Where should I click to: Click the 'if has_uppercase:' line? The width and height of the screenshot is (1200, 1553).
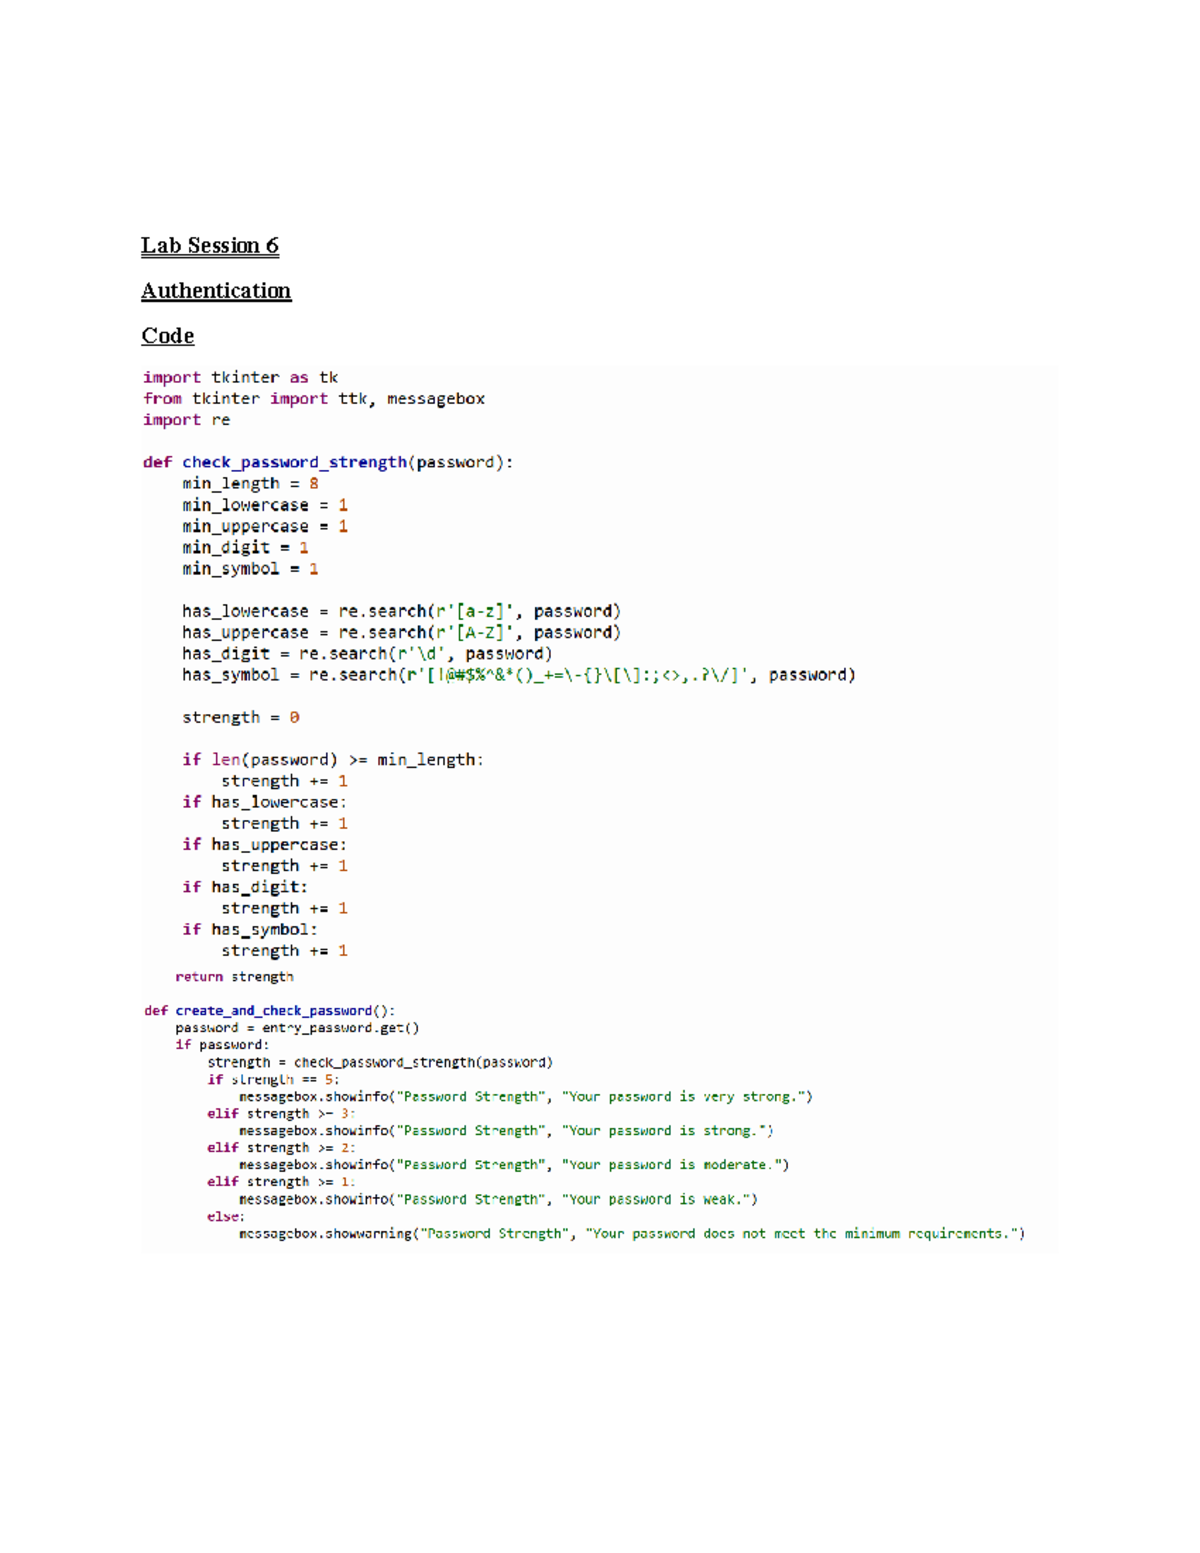pos(264,844)
